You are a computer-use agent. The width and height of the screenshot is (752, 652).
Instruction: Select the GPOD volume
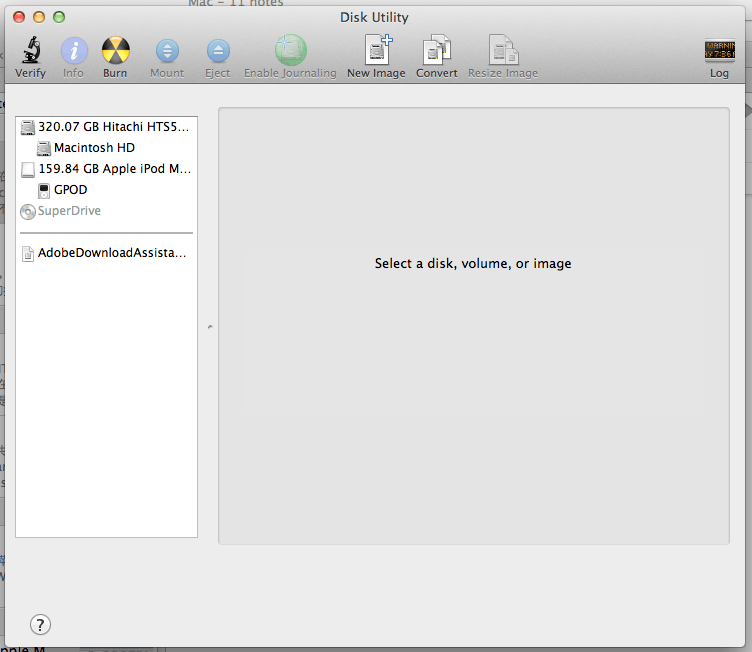pyautogui.click(x=70, y=190)
